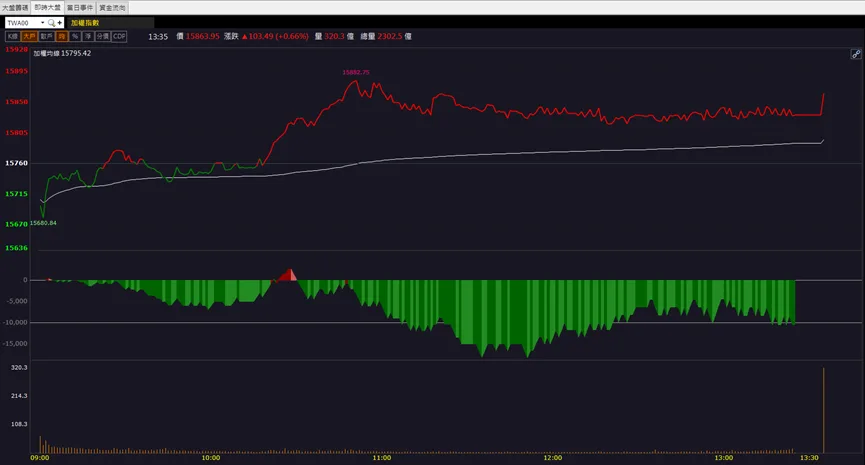Click the total volume 2302.5 value
865x465 pixels.
point(389,36)
